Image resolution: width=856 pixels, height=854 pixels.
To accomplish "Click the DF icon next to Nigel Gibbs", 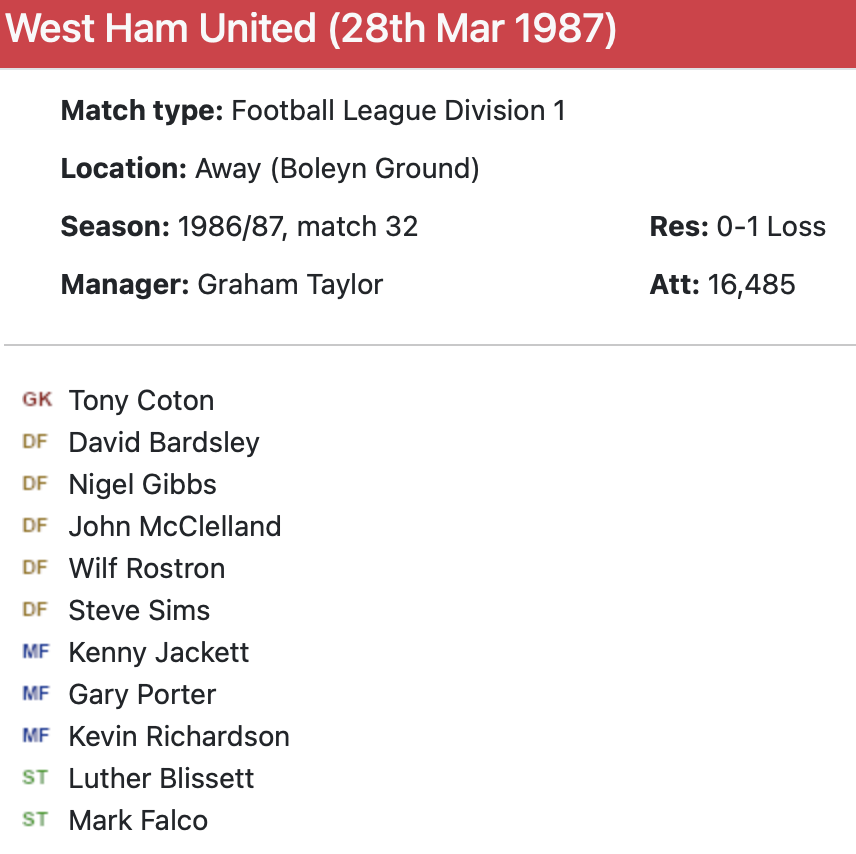I will pyautogui.click(x=35, y=484).
